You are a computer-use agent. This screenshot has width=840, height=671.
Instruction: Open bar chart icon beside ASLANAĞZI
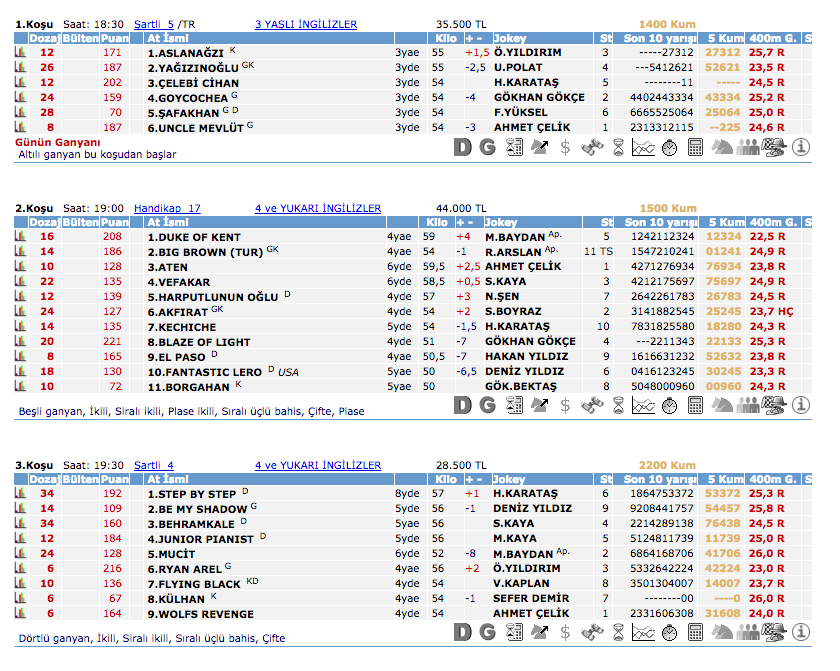tap(19, 52)
